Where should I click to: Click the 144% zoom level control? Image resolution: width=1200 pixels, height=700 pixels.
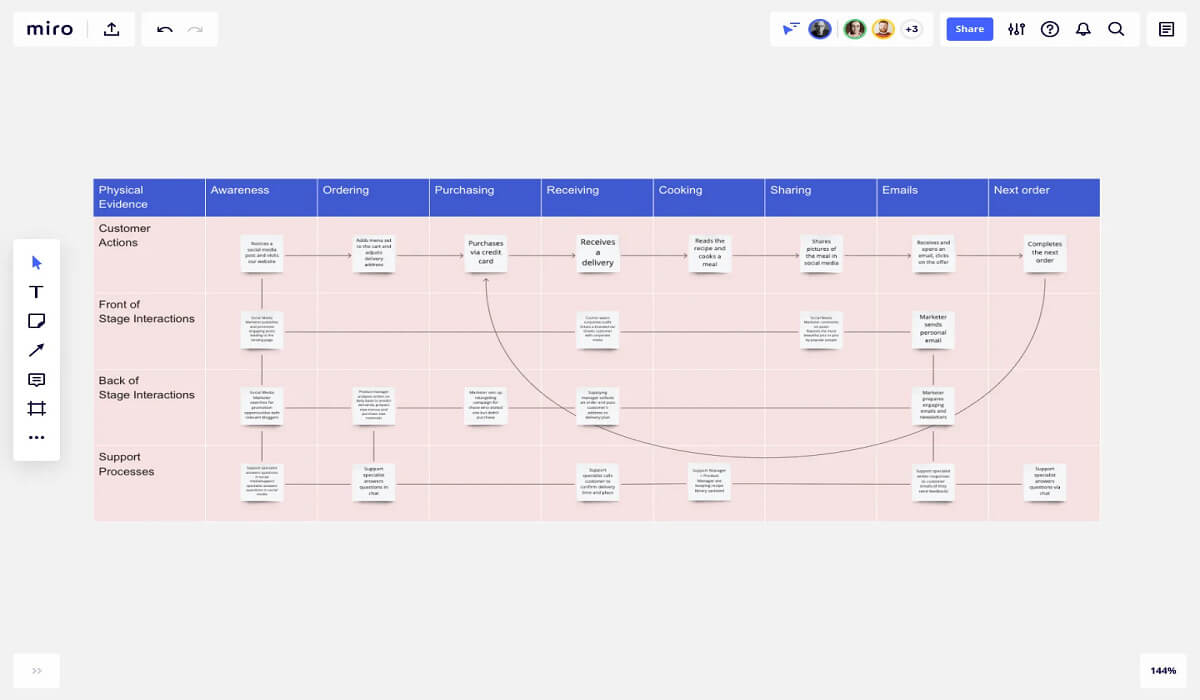(x=1163, y=671)
